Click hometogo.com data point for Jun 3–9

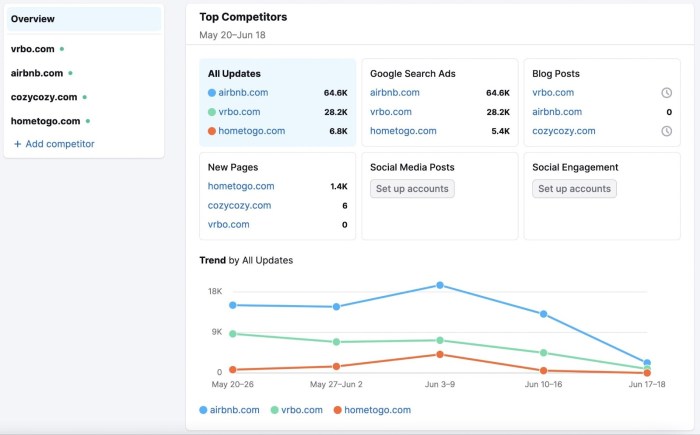pos(440,354)
